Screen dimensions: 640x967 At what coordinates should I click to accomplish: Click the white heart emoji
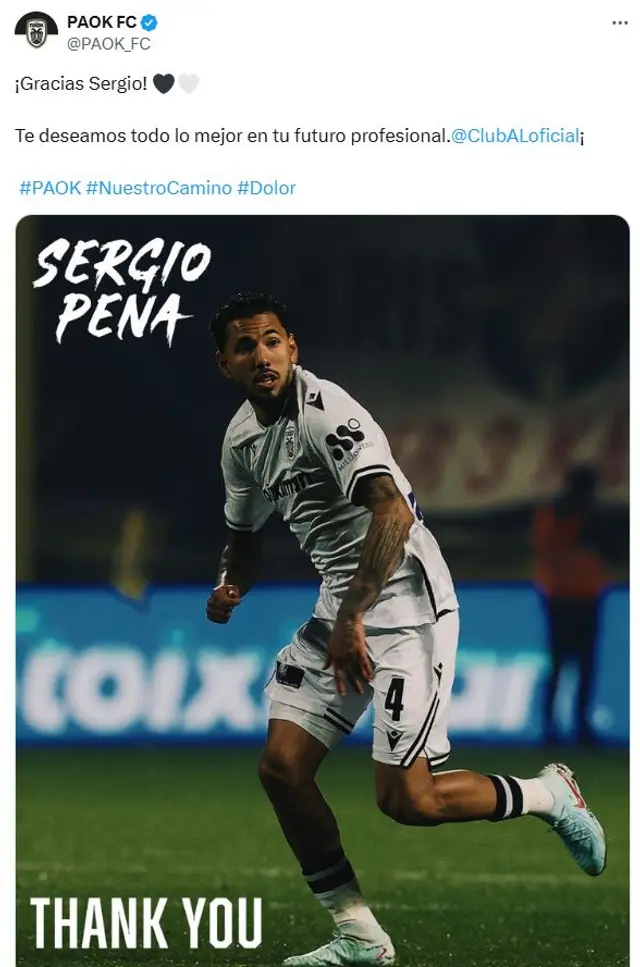pyautogui.click(x=189, y=83)
